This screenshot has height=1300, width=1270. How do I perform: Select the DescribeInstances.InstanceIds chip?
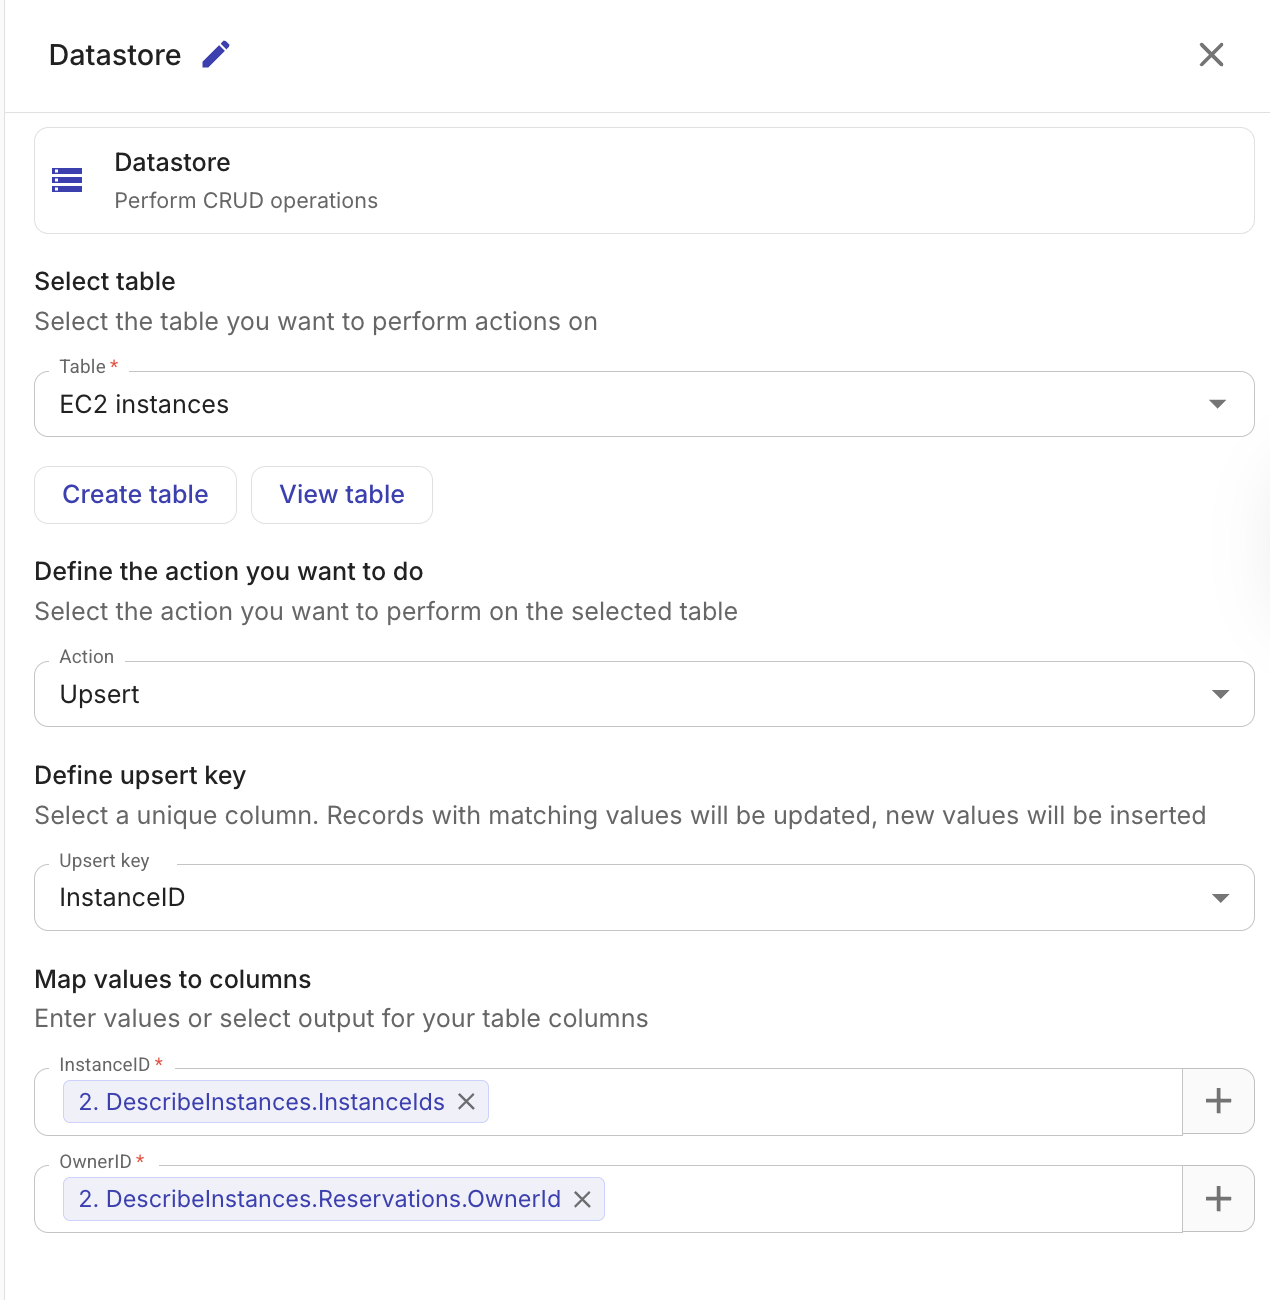pyautogui.click(x=262, y=1102)
